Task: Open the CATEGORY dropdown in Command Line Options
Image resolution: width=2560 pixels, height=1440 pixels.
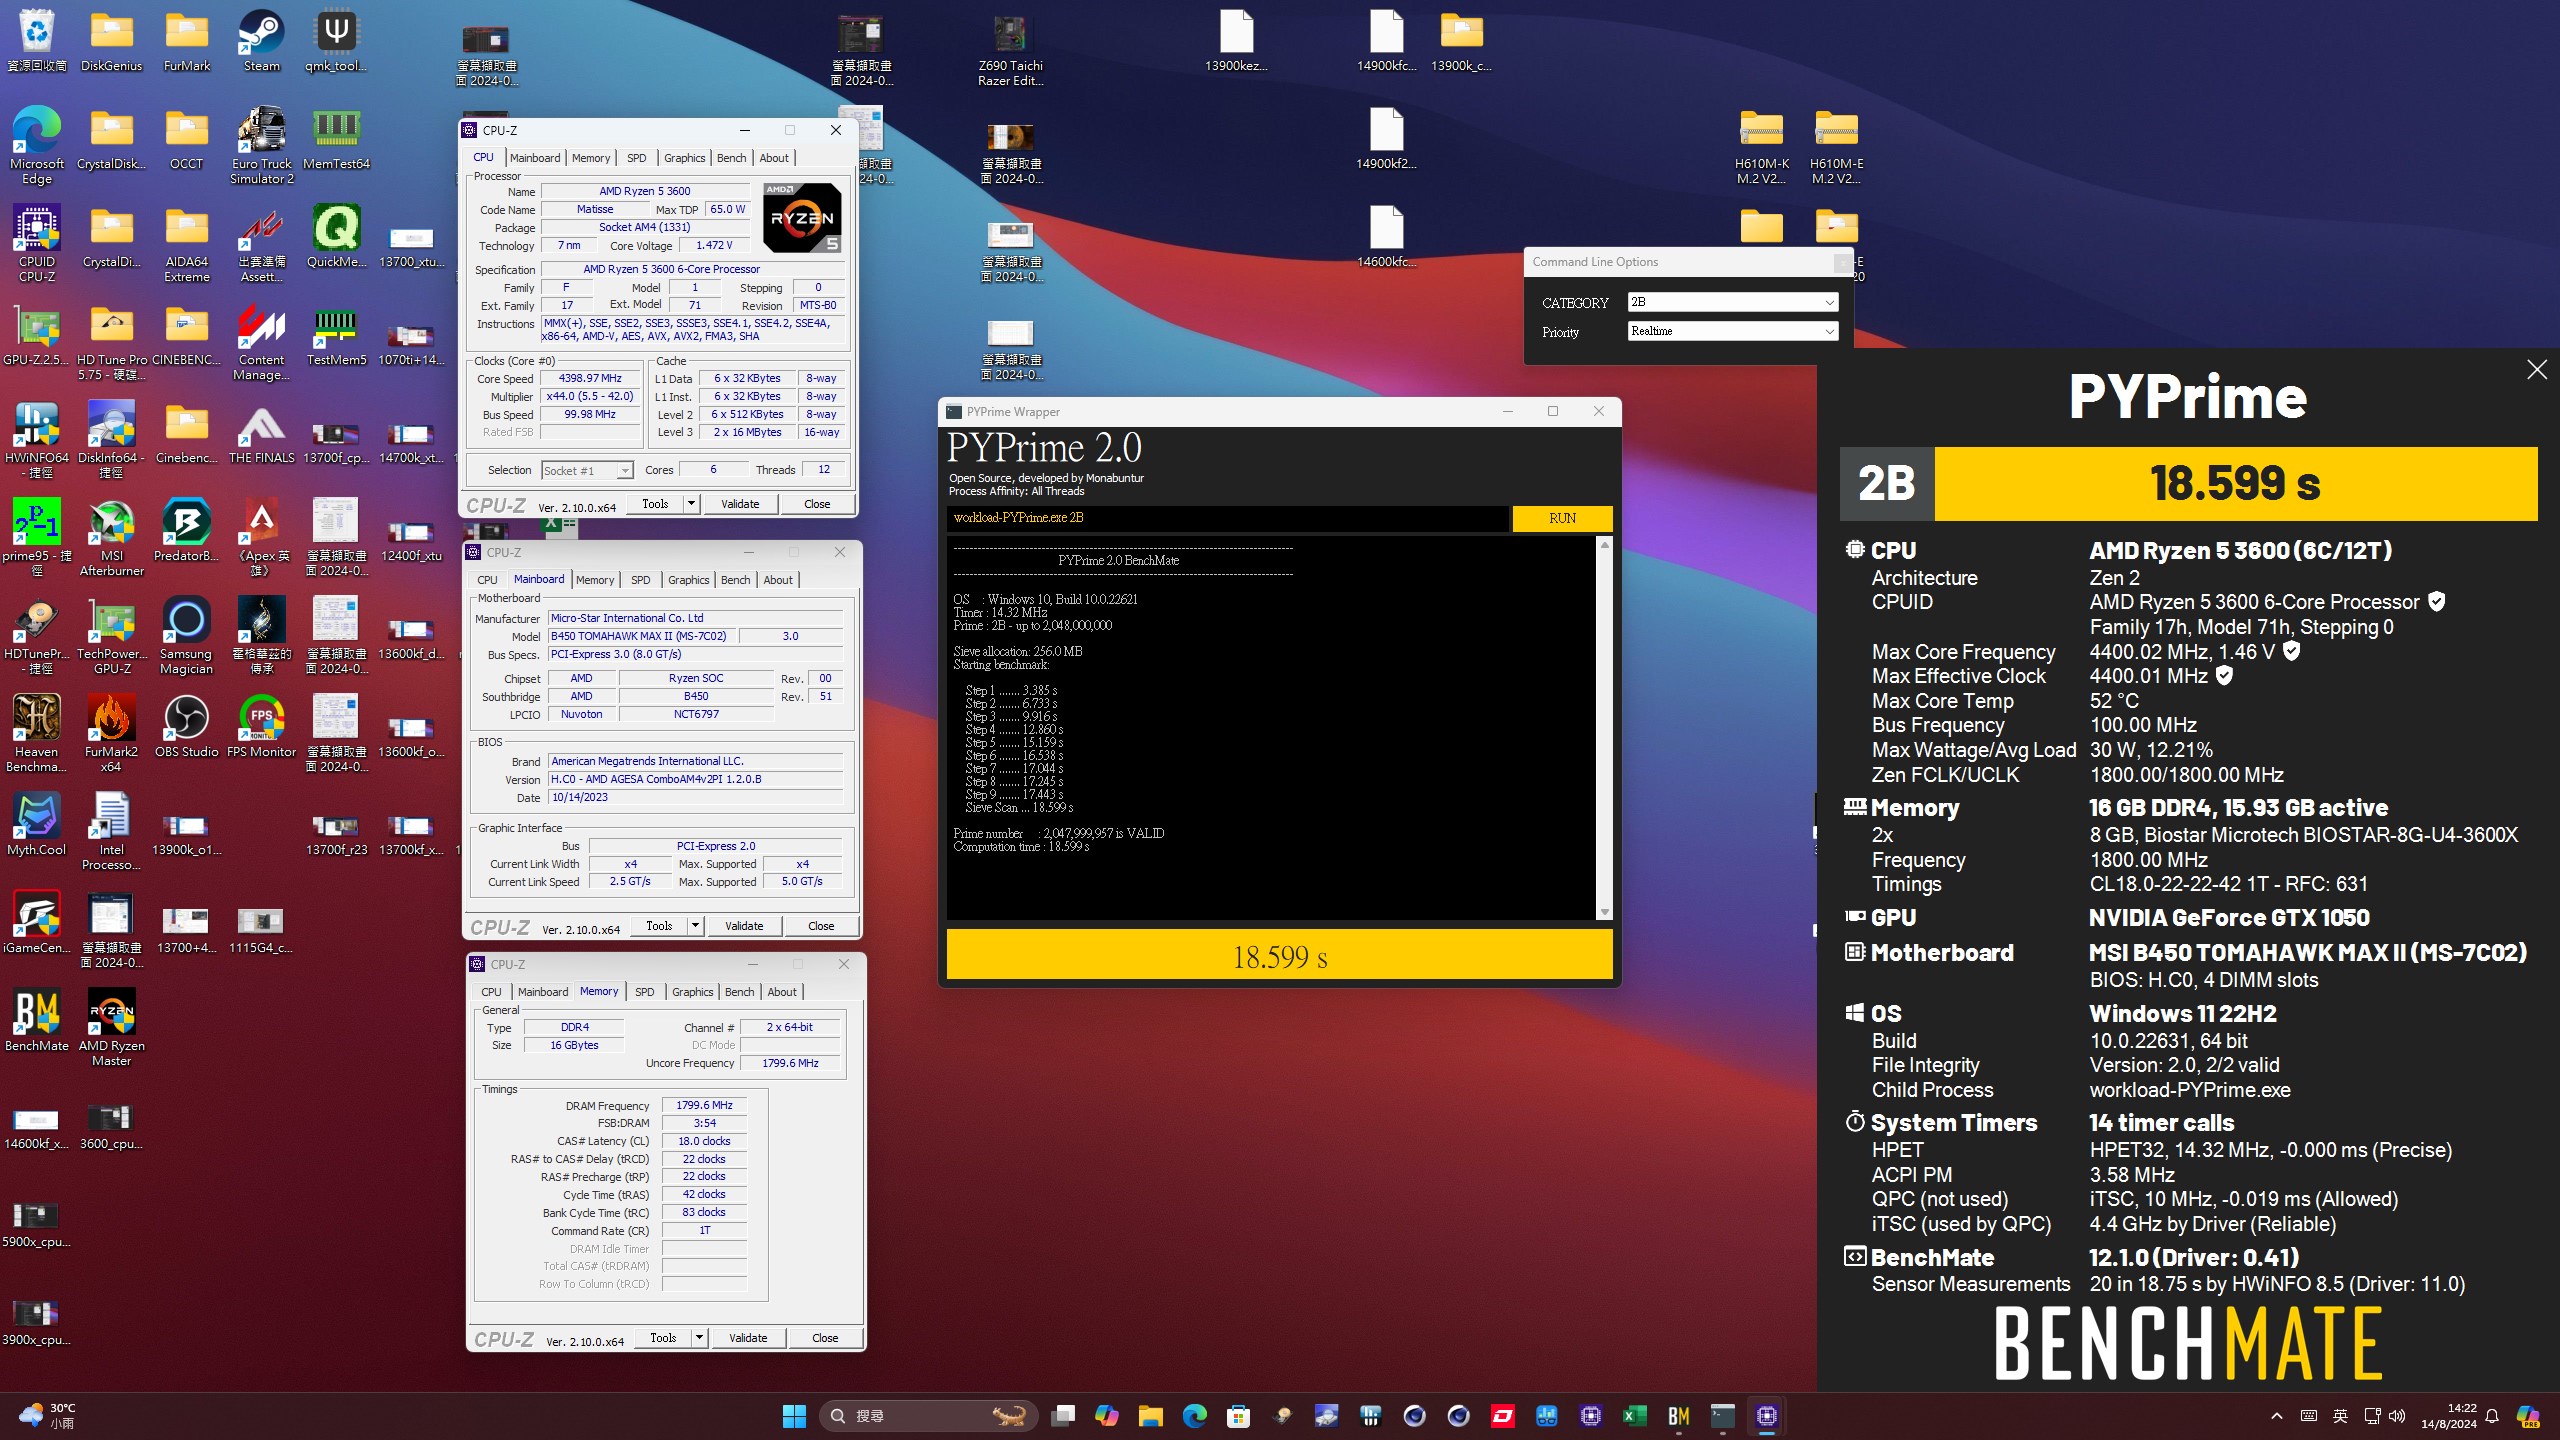Action: [x=1732, y=302]
